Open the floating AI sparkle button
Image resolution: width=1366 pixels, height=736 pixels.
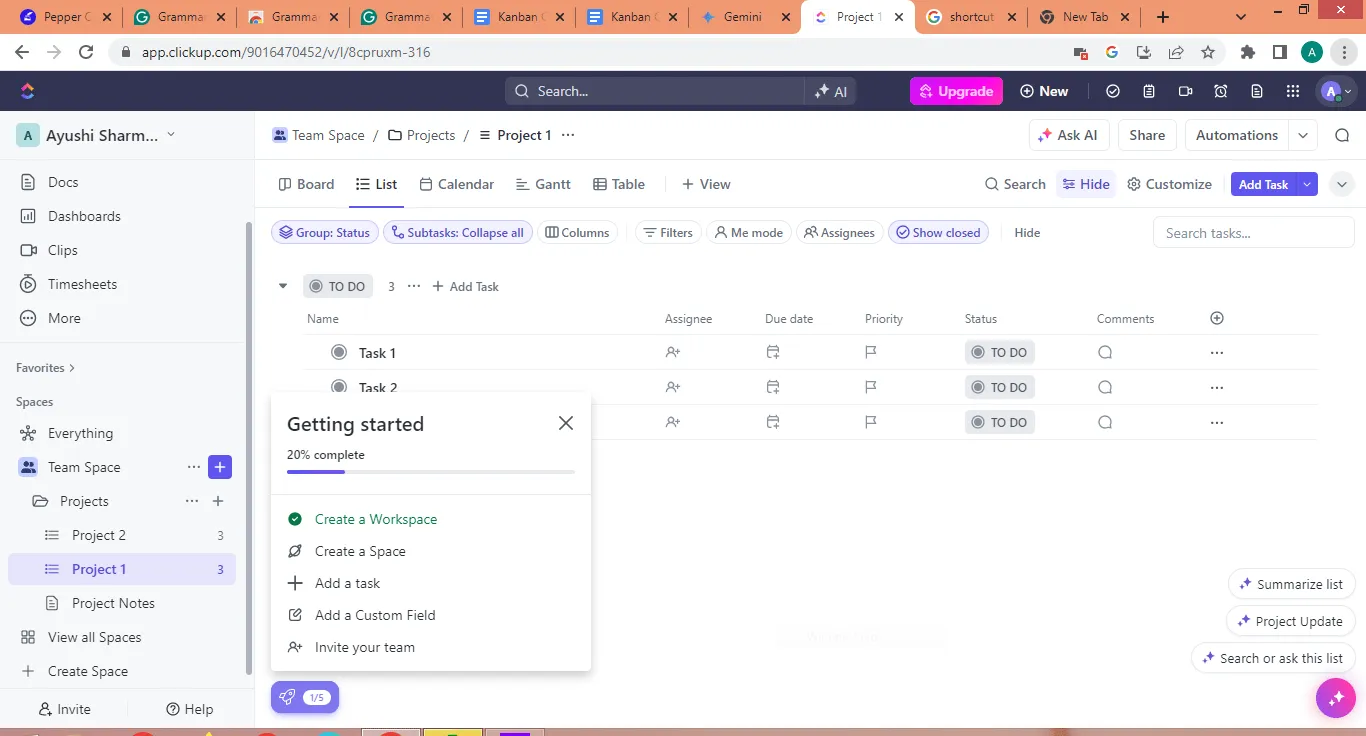coord(1336,698)
